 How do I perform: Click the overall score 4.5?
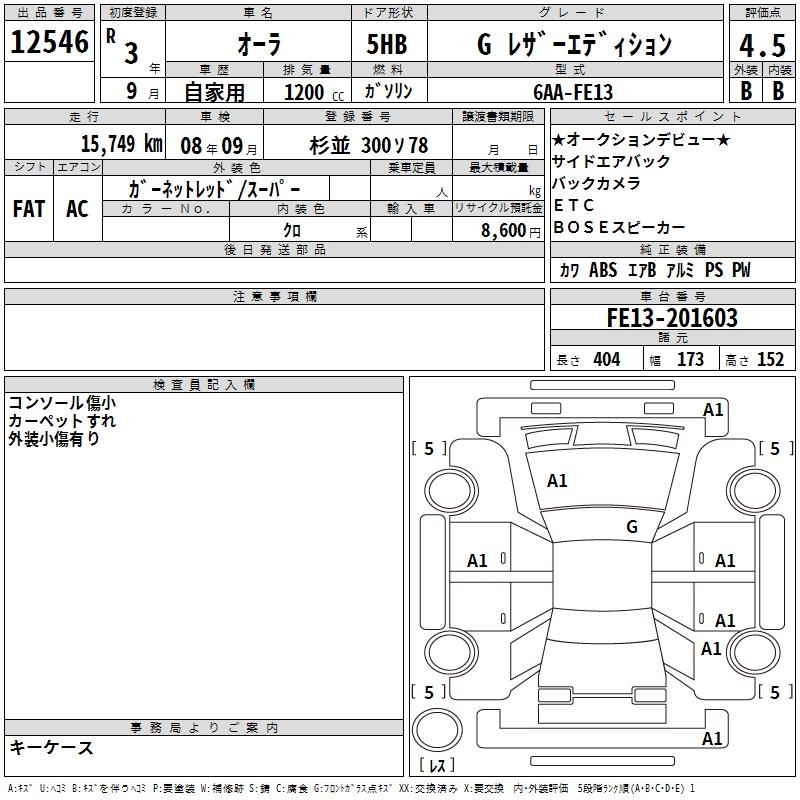(763, 46)
